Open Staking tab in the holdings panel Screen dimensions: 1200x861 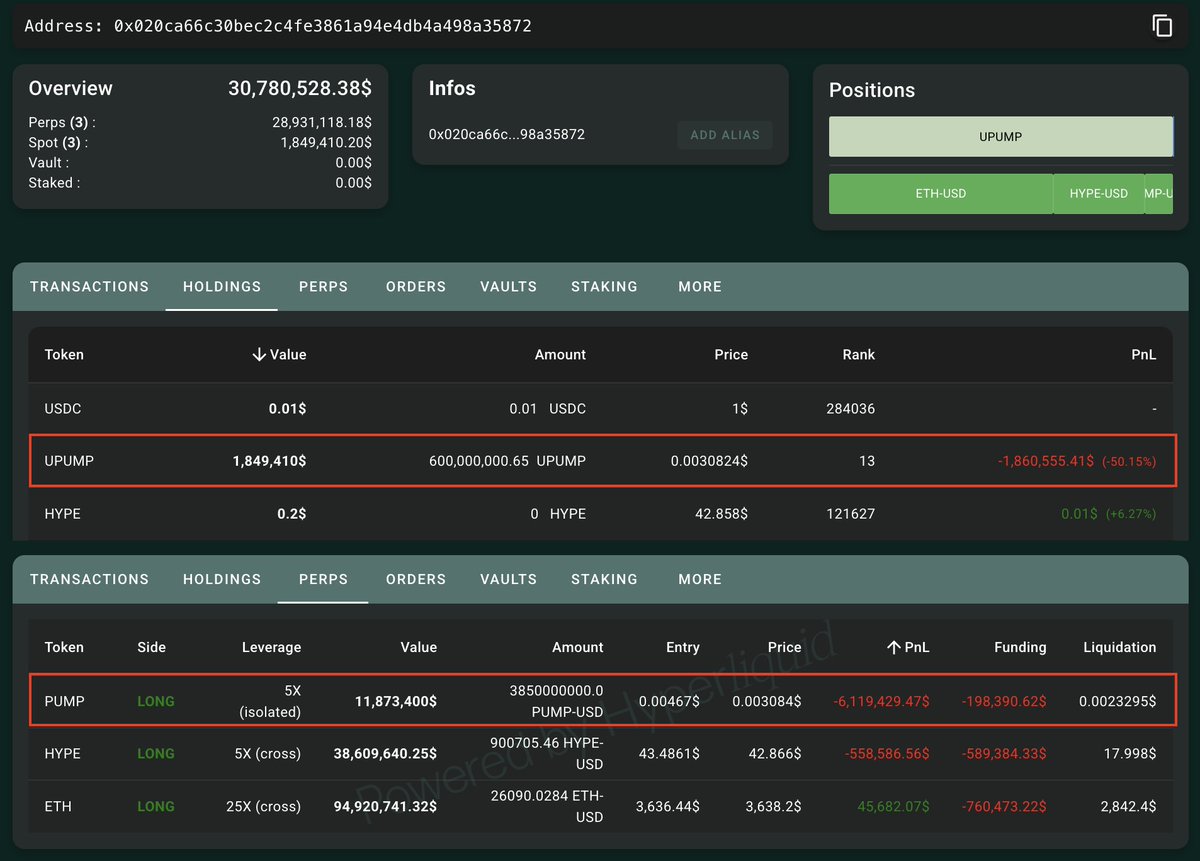pyautogui.click(x=604, y=286)
